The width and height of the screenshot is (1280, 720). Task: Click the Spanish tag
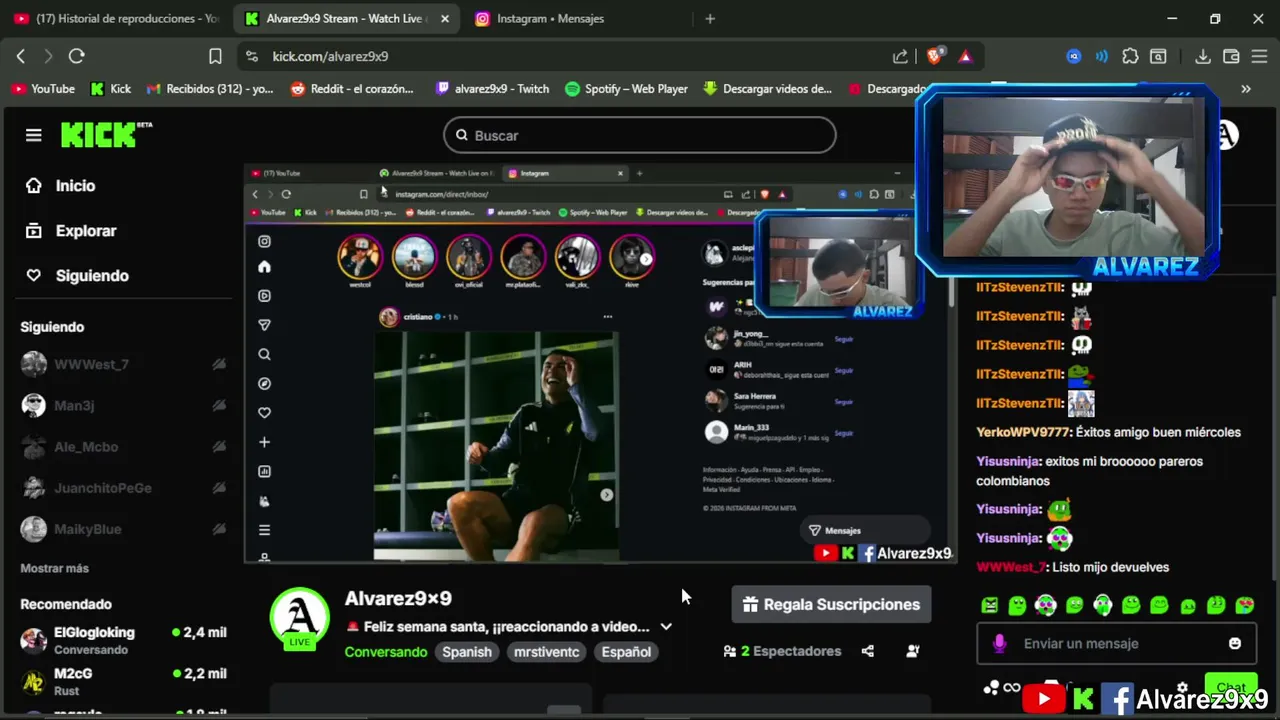467,652
